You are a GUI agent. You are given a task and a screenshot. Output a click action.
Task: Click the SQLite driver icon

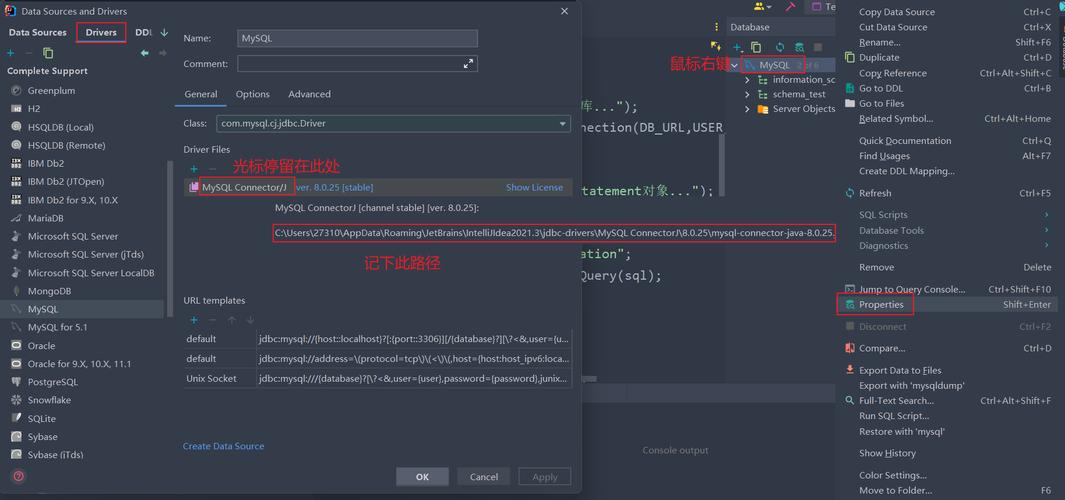pos(16,418)
